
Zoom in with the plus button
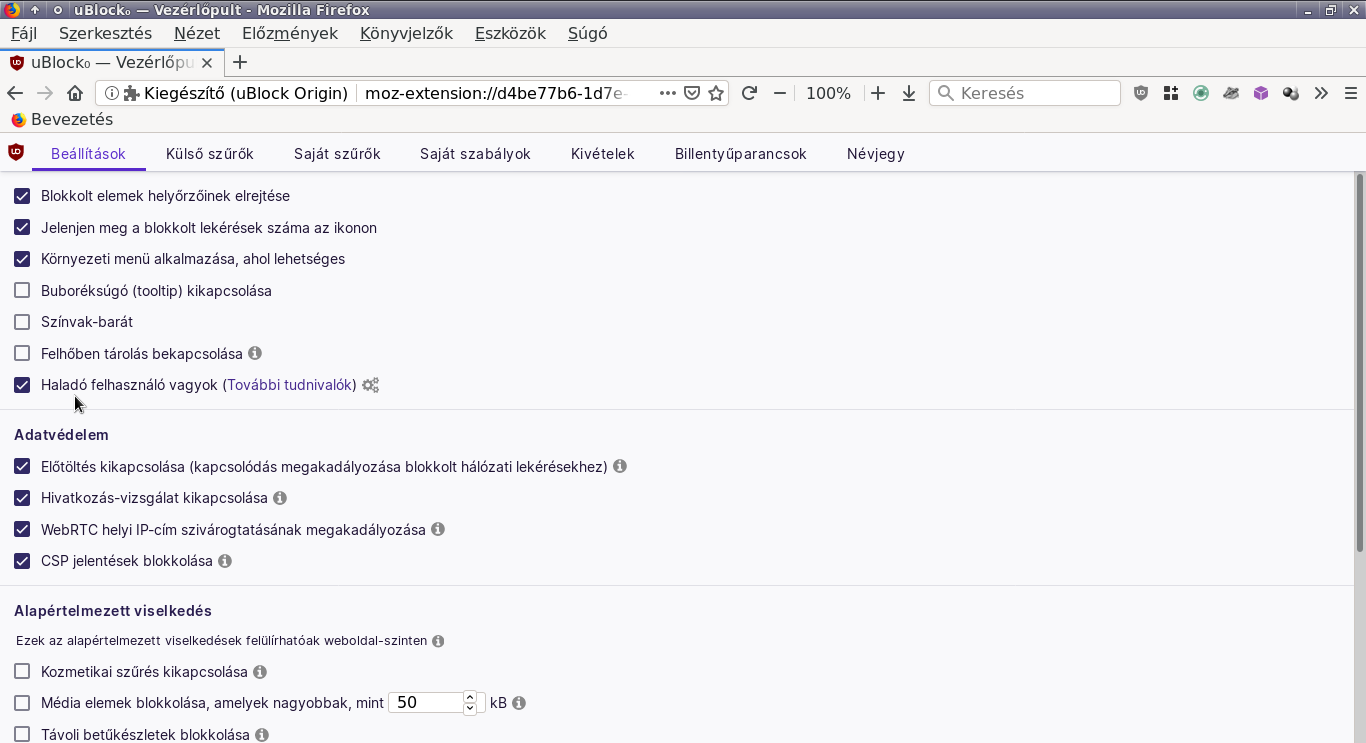pyautogui.click(x=878, y=93)
